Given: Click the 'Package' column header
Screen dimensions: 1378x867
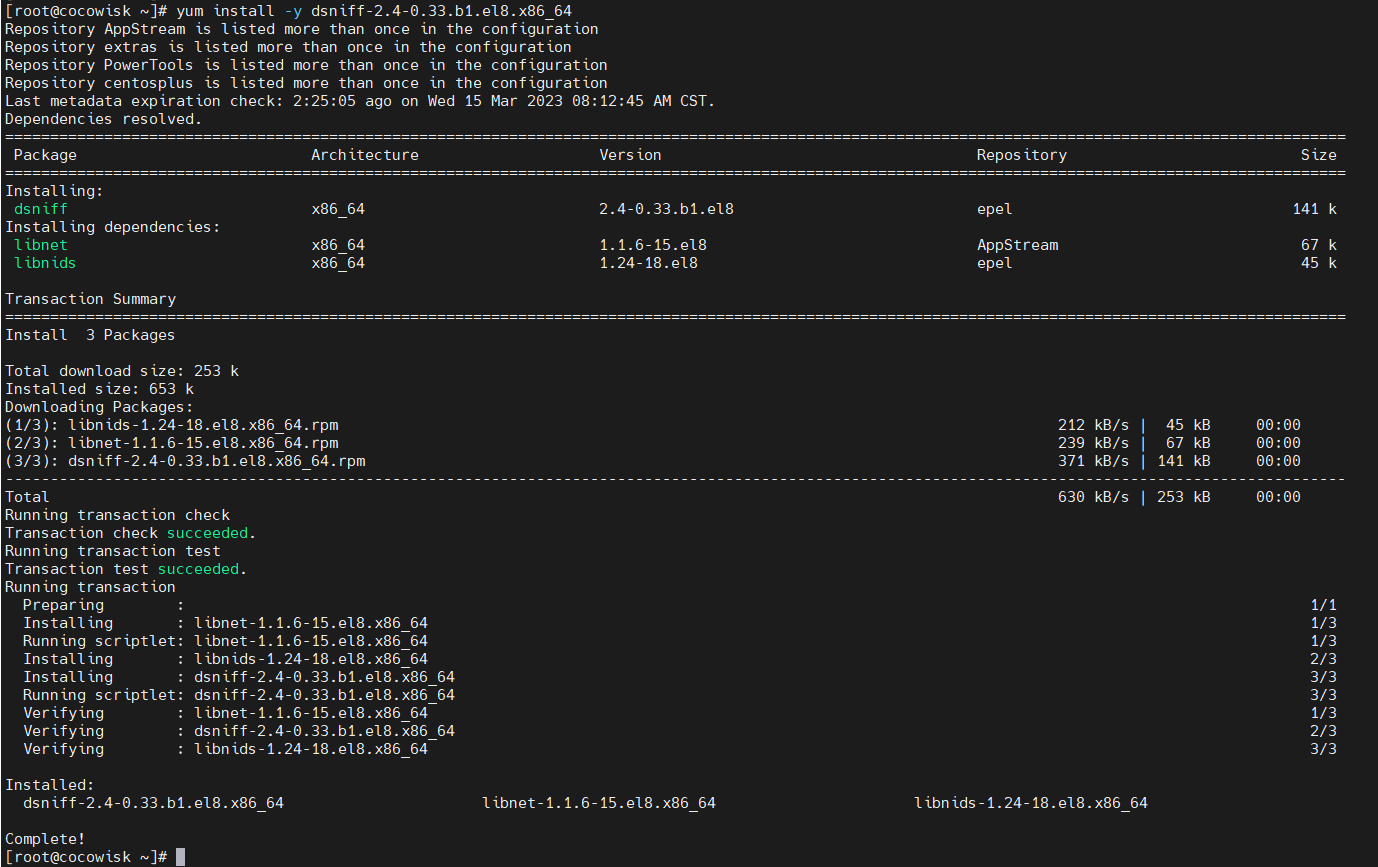Looking at the screenshot, I should 45,155.
